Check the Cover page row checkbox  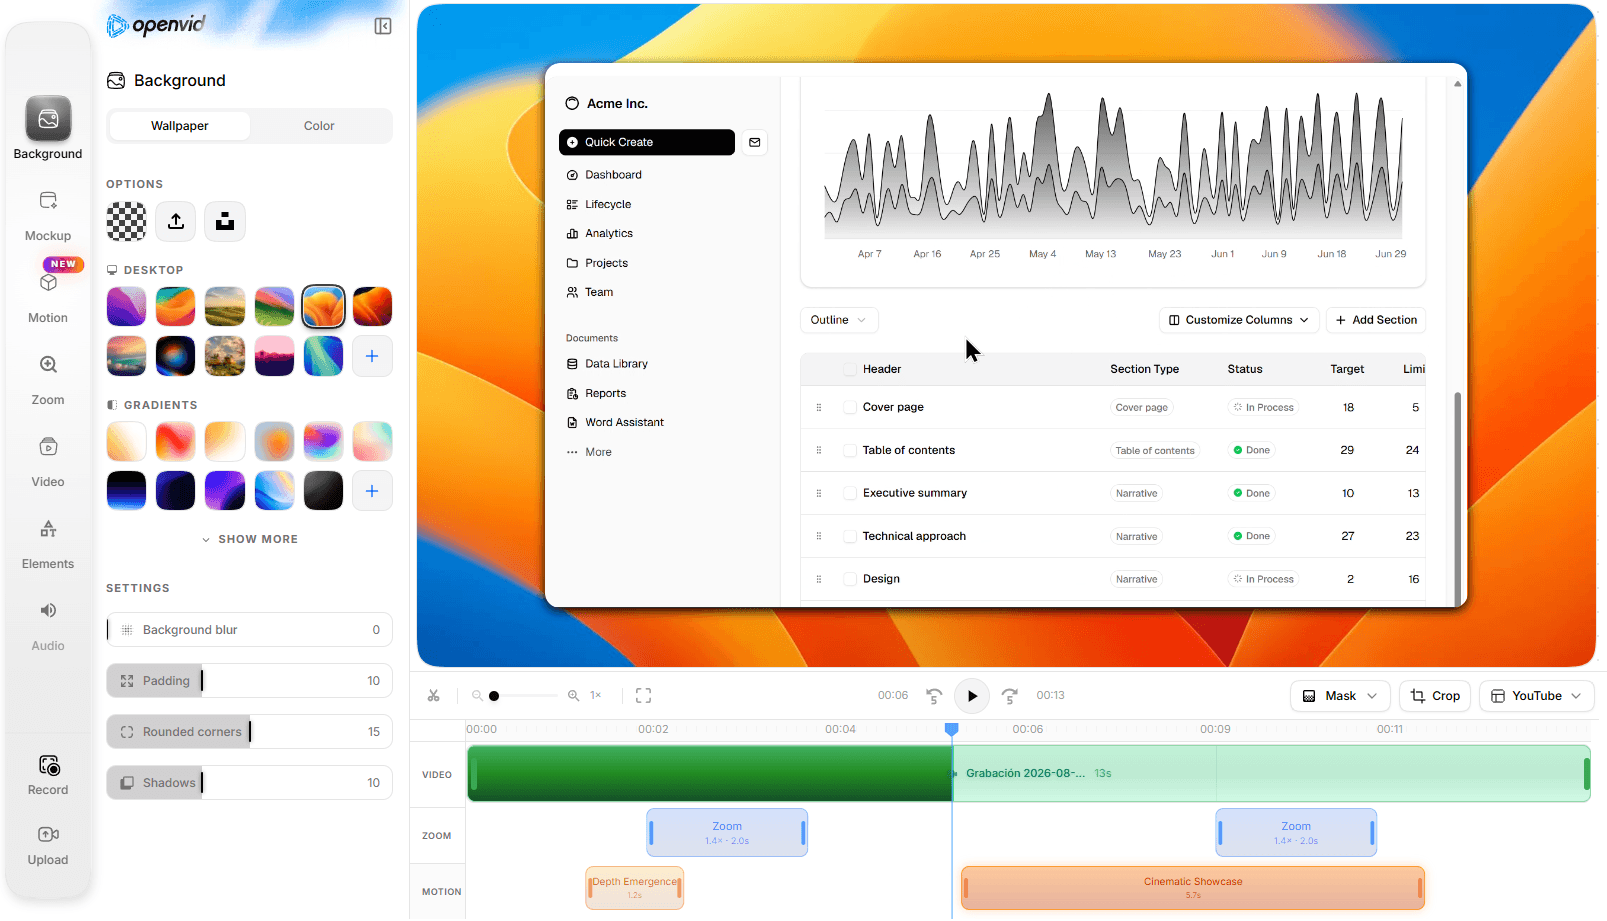[850, 408]
